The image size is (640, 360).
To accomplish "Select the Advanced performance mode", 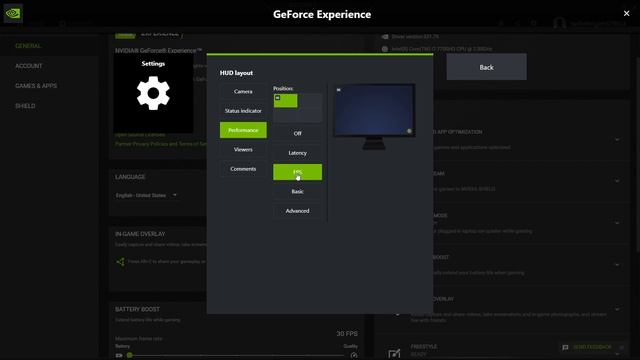I will (297, 211).
